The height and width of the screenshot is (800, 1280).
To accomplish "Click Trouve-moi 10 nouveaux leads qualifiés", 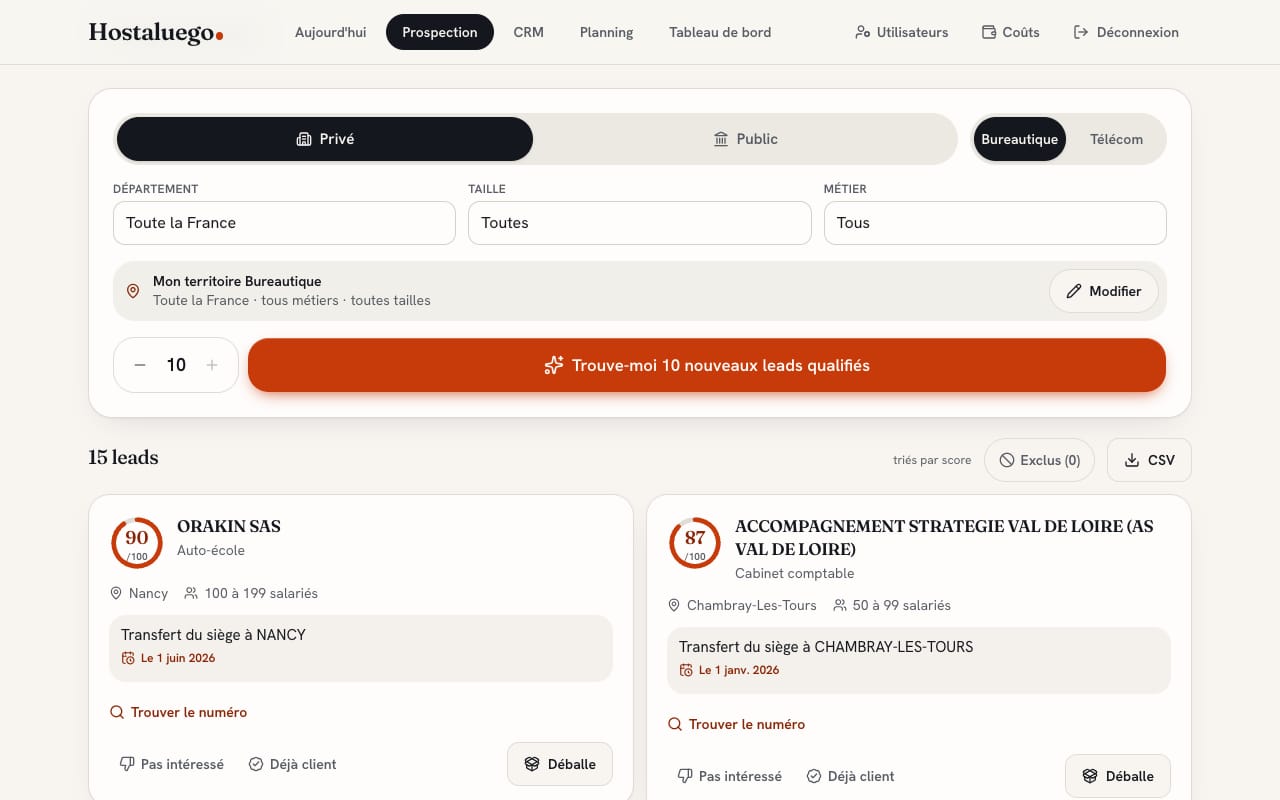I will [x=707, y=365].
